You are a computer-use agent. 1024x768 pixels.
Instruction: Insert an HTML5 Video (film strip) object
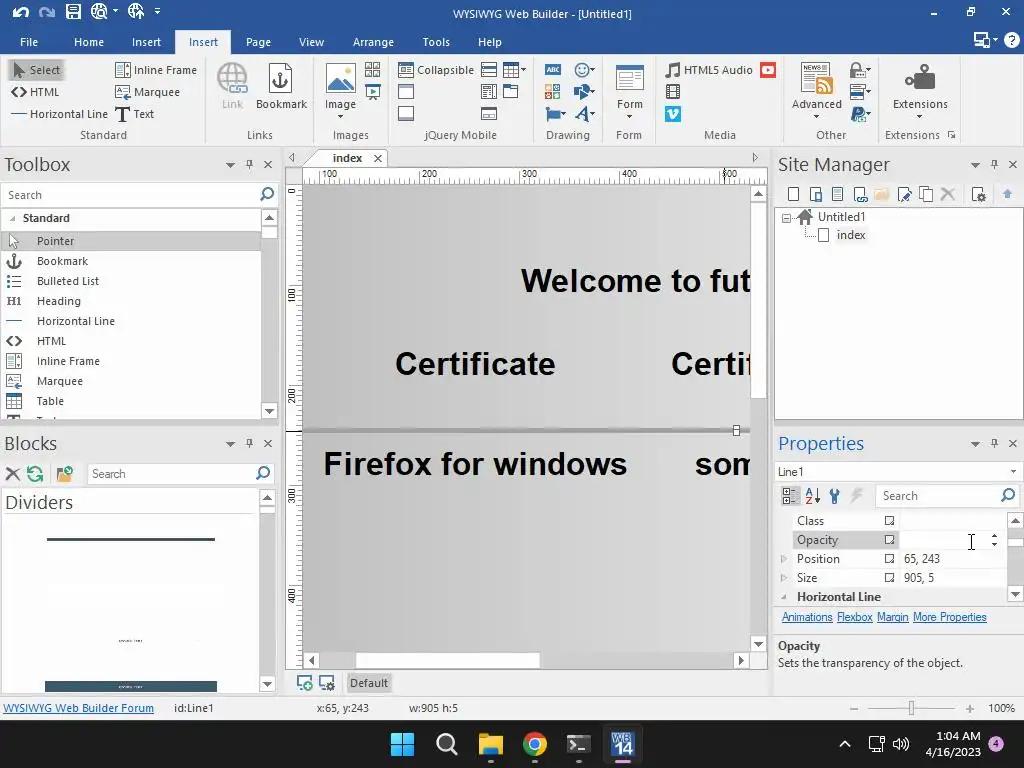673,92
